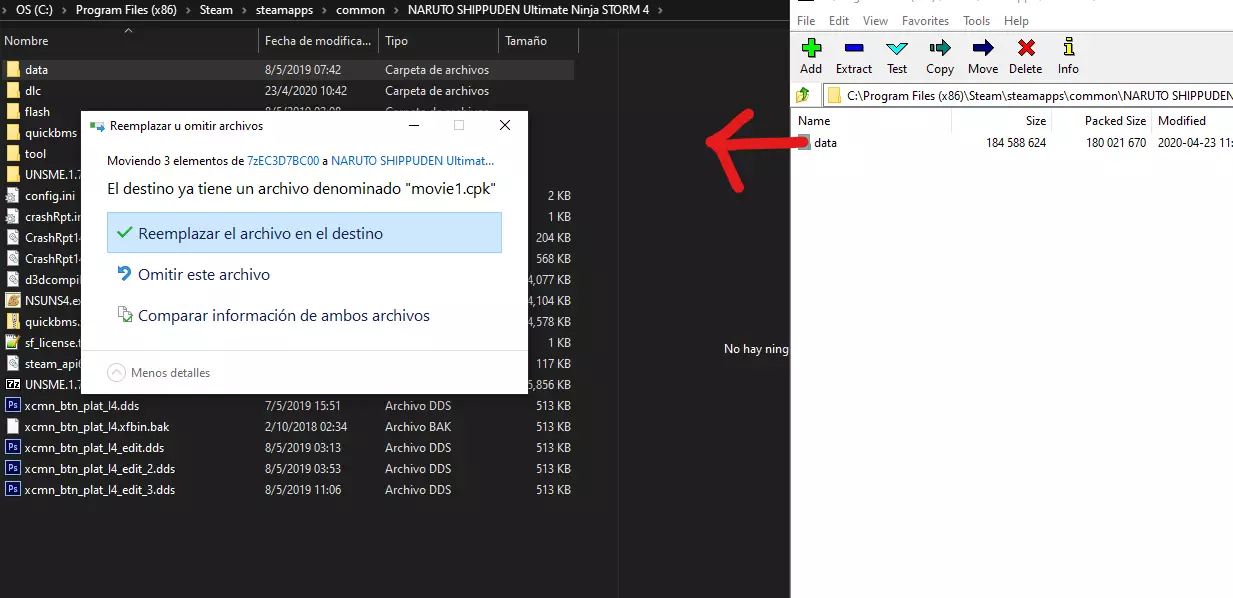Go up one folder level in 7-Zip

pyautogui.click(x=803, y=96)
